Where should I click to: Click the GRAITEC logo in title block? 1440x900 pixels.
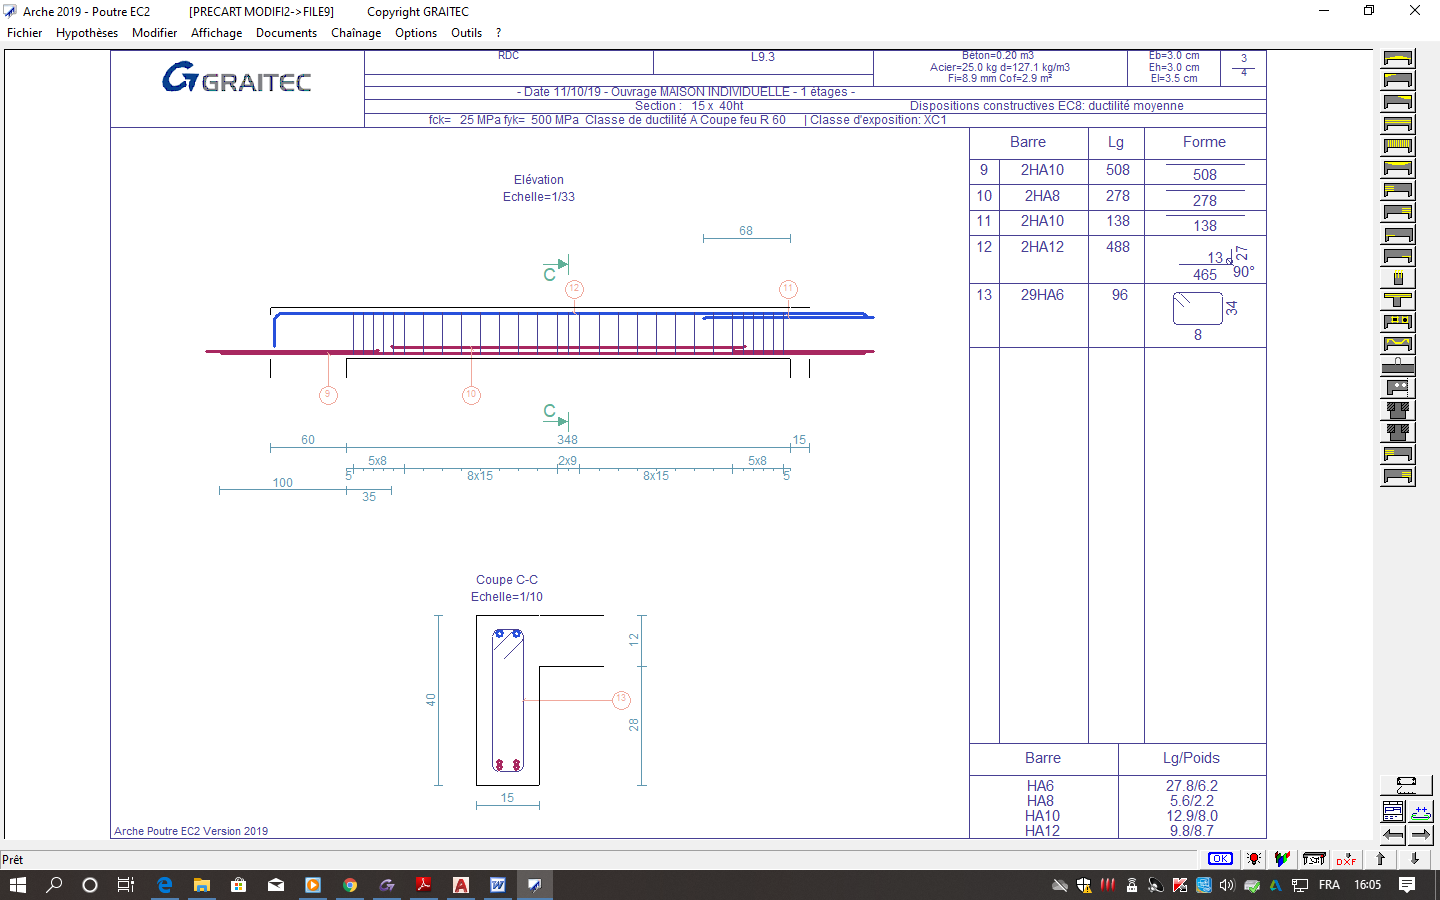pyautogui.click(x=237, y=78)
